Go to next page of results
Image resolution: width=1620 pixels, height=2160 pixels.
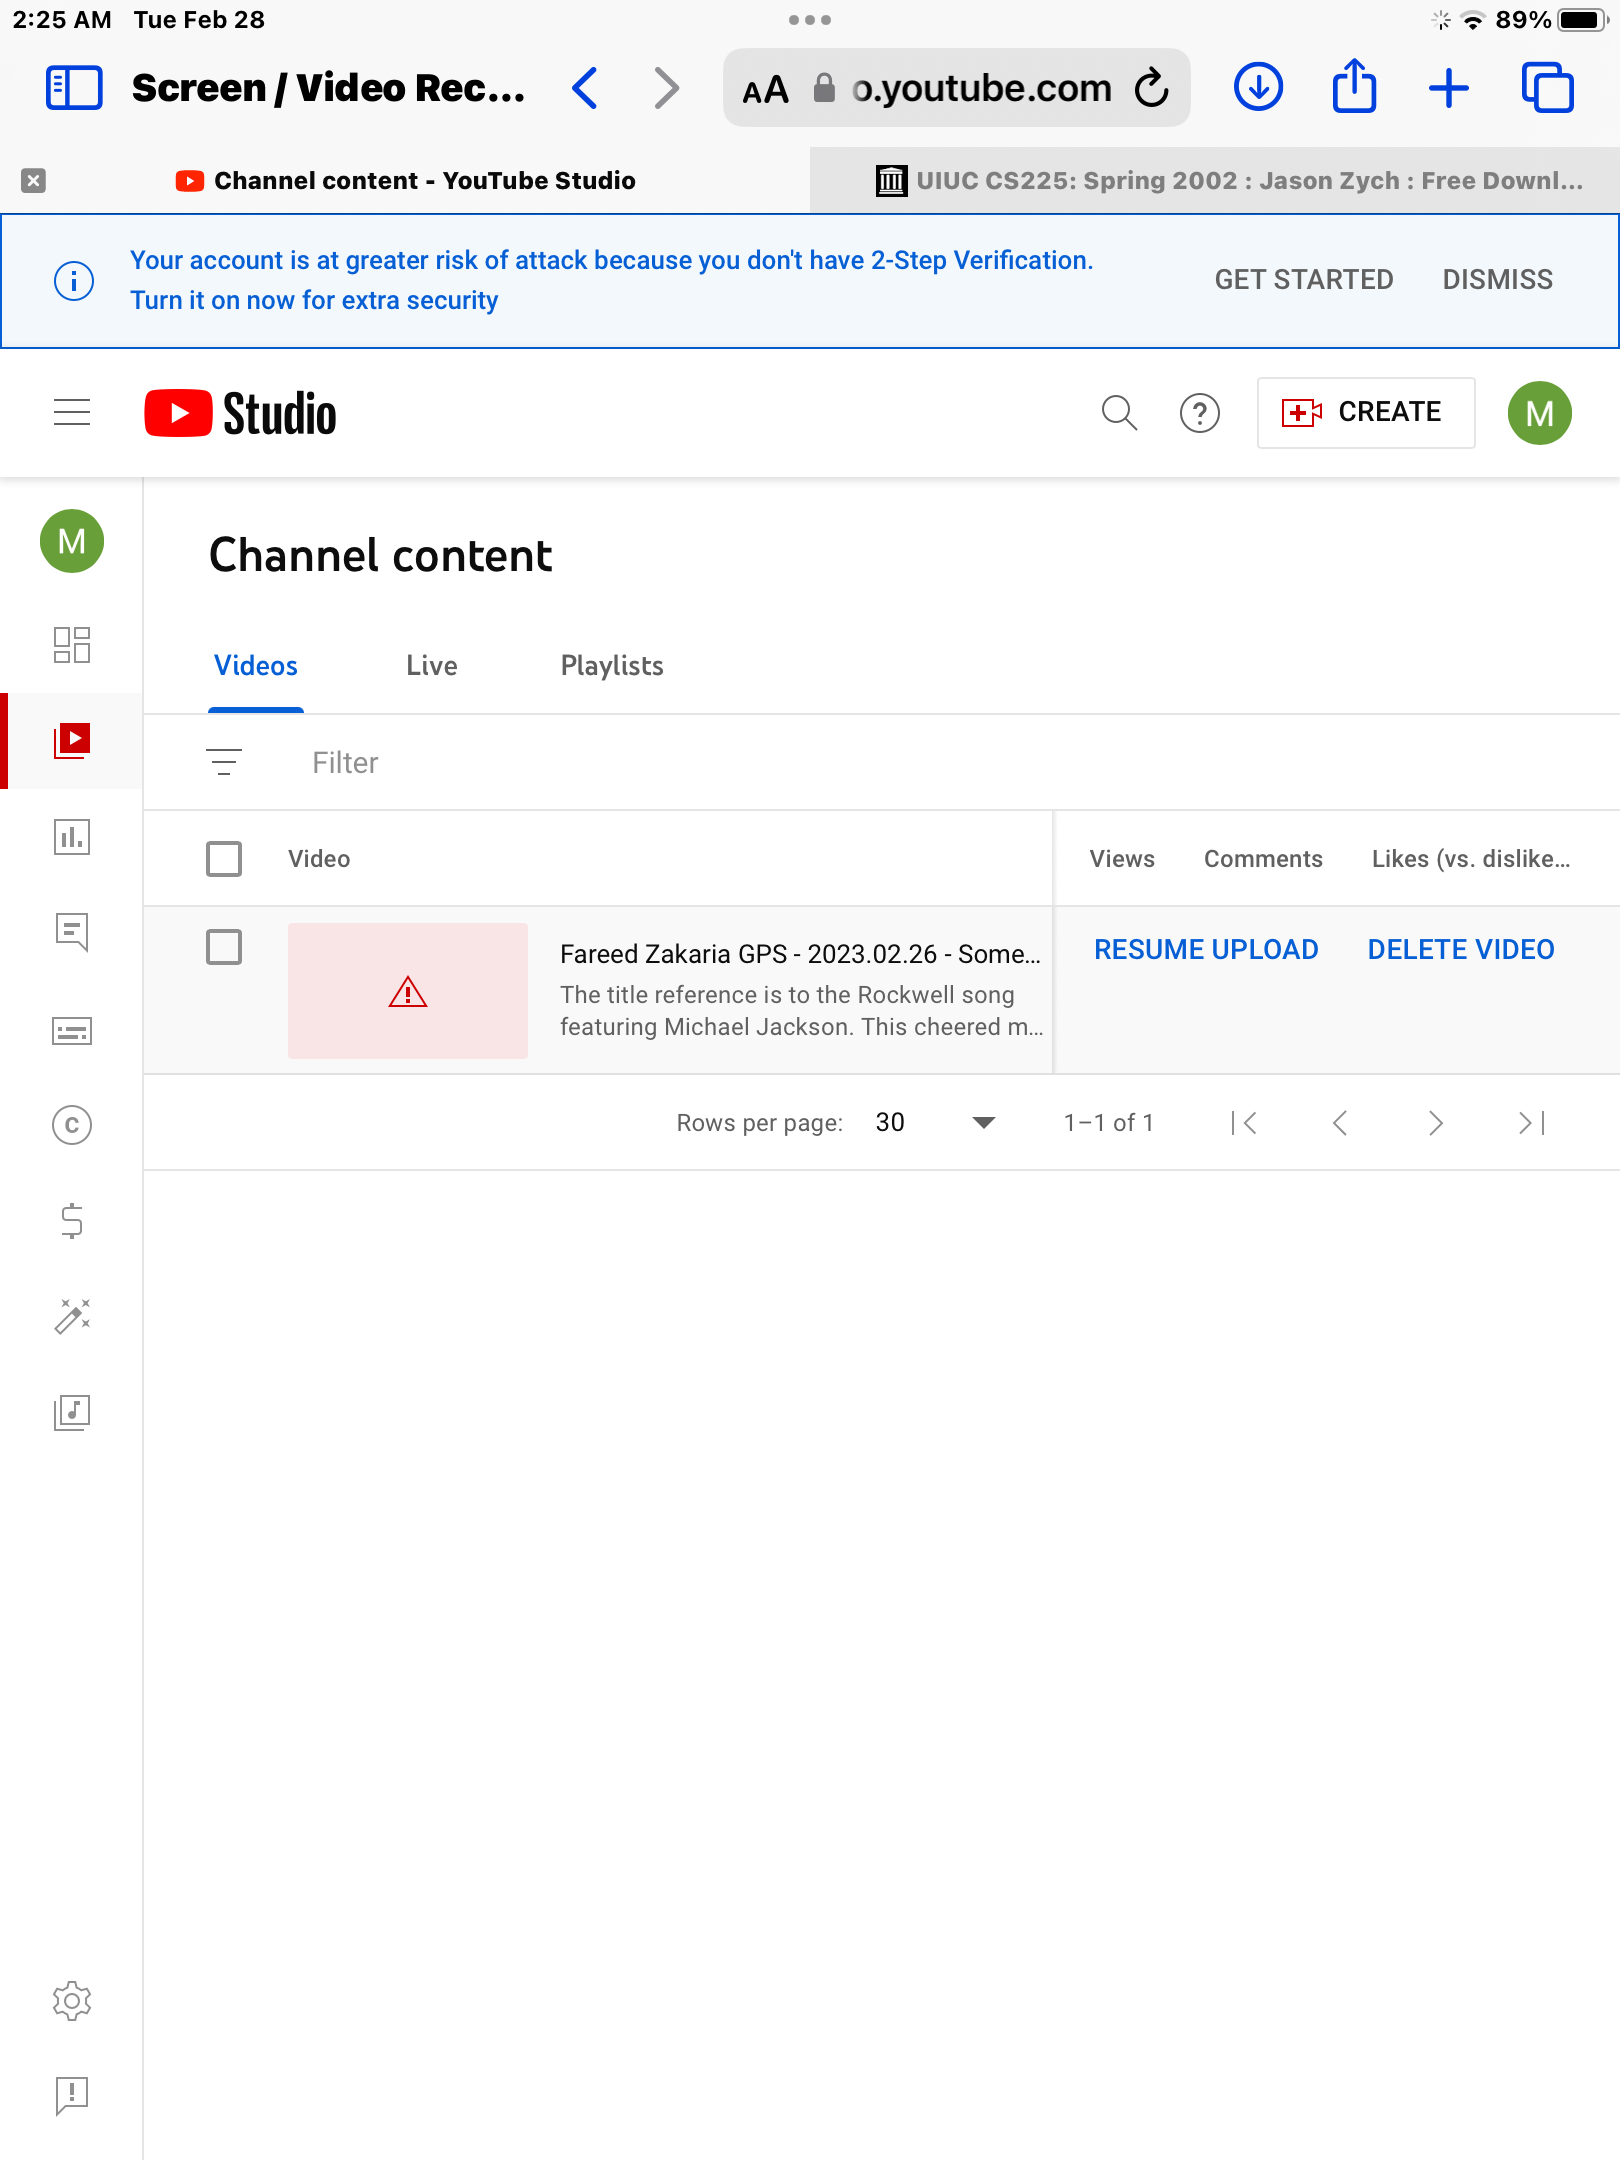pos(1436,1123)
